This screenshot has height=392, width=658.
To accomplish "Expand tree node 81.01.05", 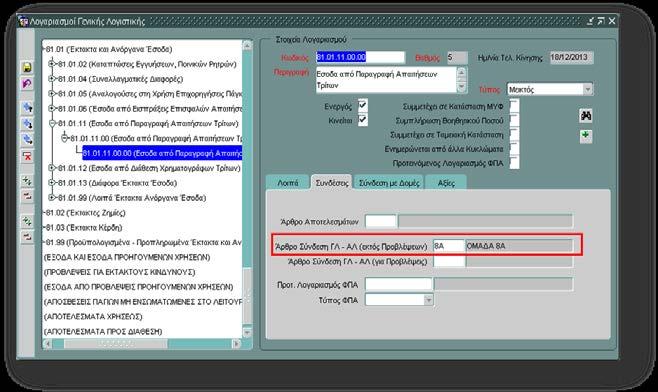I will point(52,93).
